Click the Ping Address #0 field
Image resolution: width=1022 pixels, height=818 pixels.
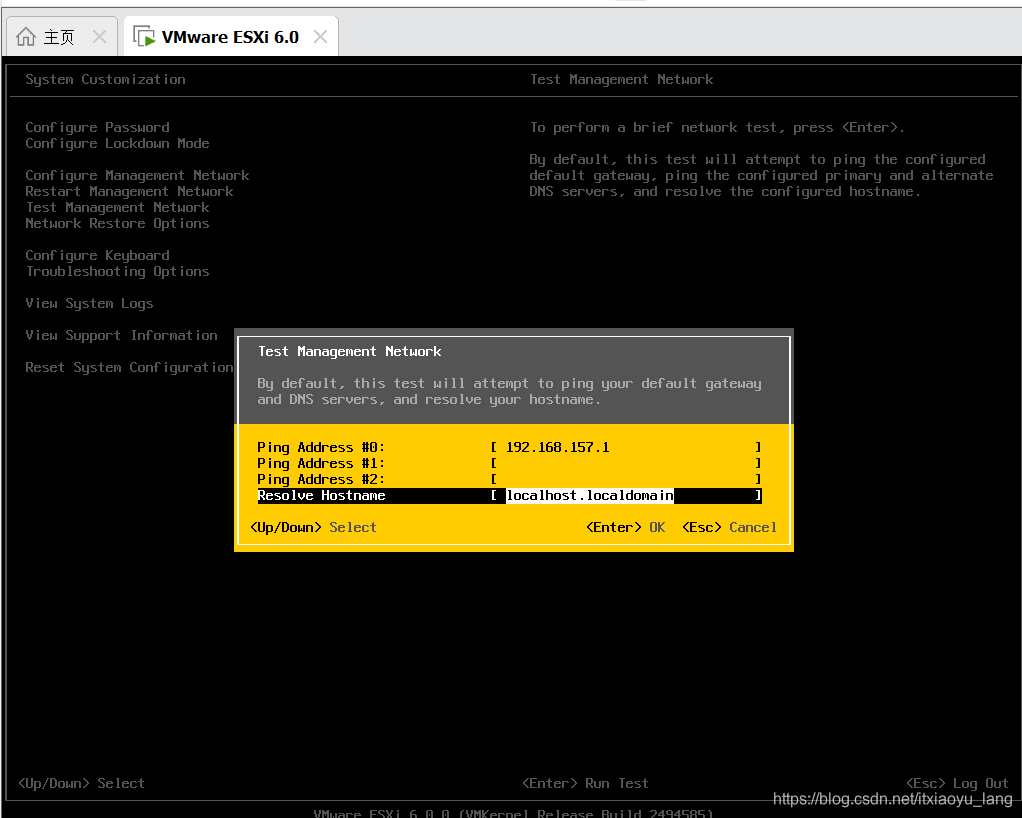click(x=626, y=447)
